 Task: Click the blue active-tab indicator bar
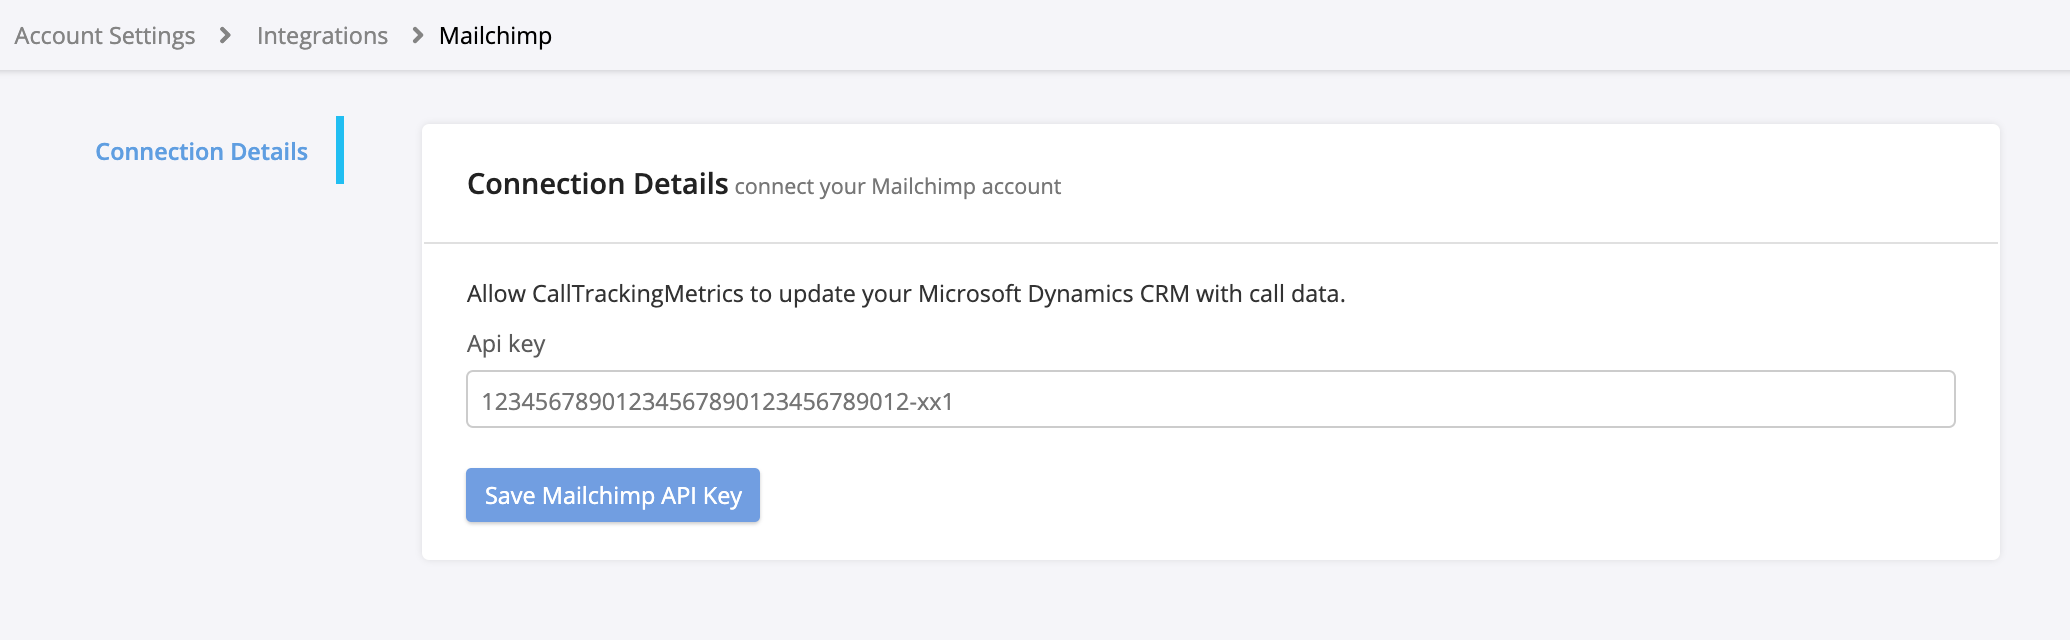pyautogui.click(x=340, y=150)
